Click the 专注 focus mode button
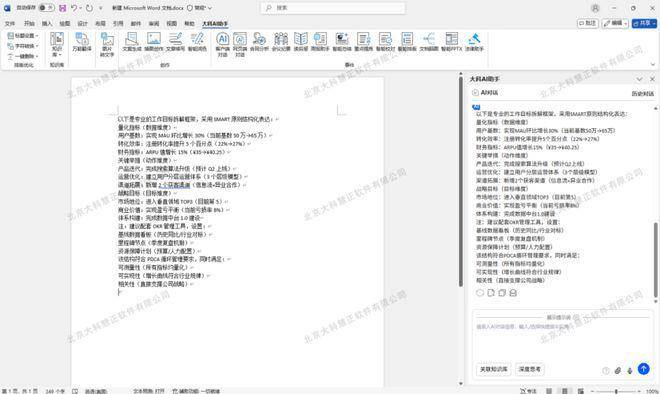 pyautogui.click(x=529, y=391)
